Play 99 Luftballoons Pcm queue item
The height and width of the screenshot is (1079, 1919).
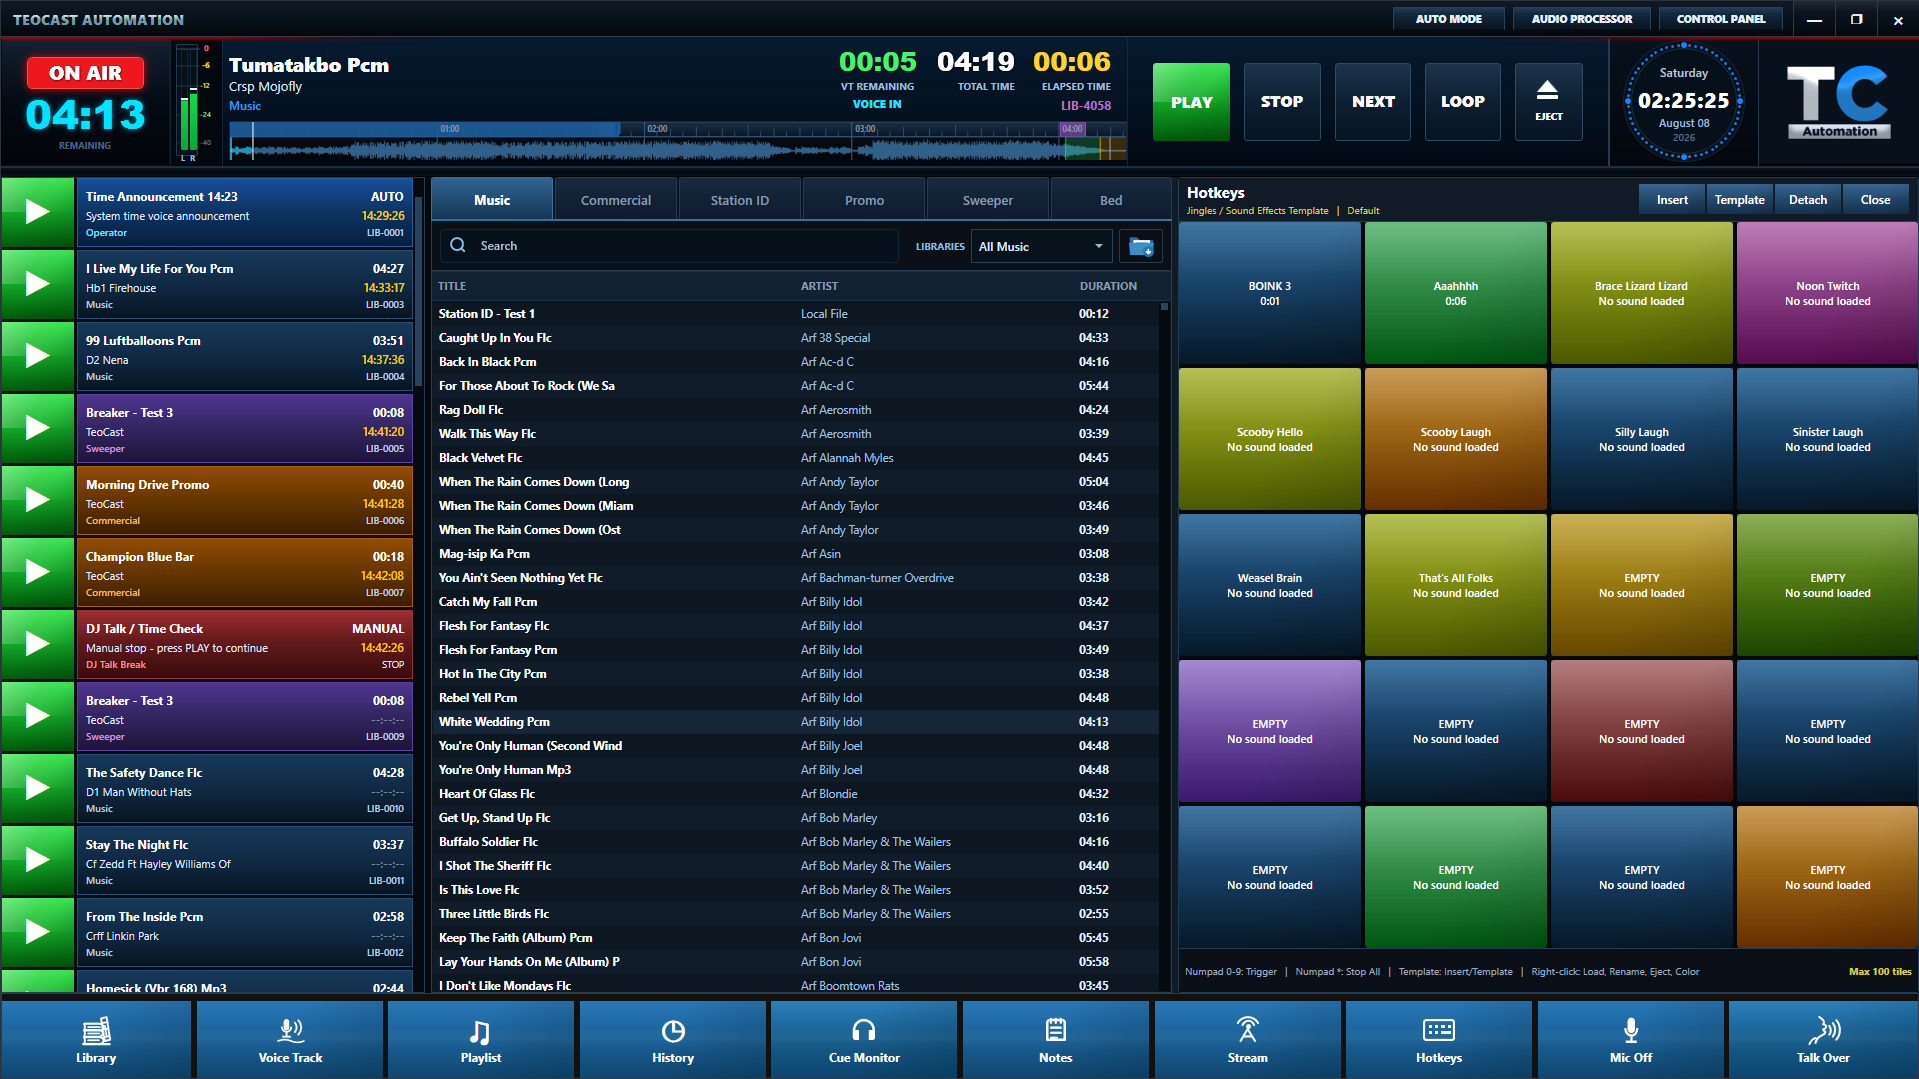tap(38, 356)
